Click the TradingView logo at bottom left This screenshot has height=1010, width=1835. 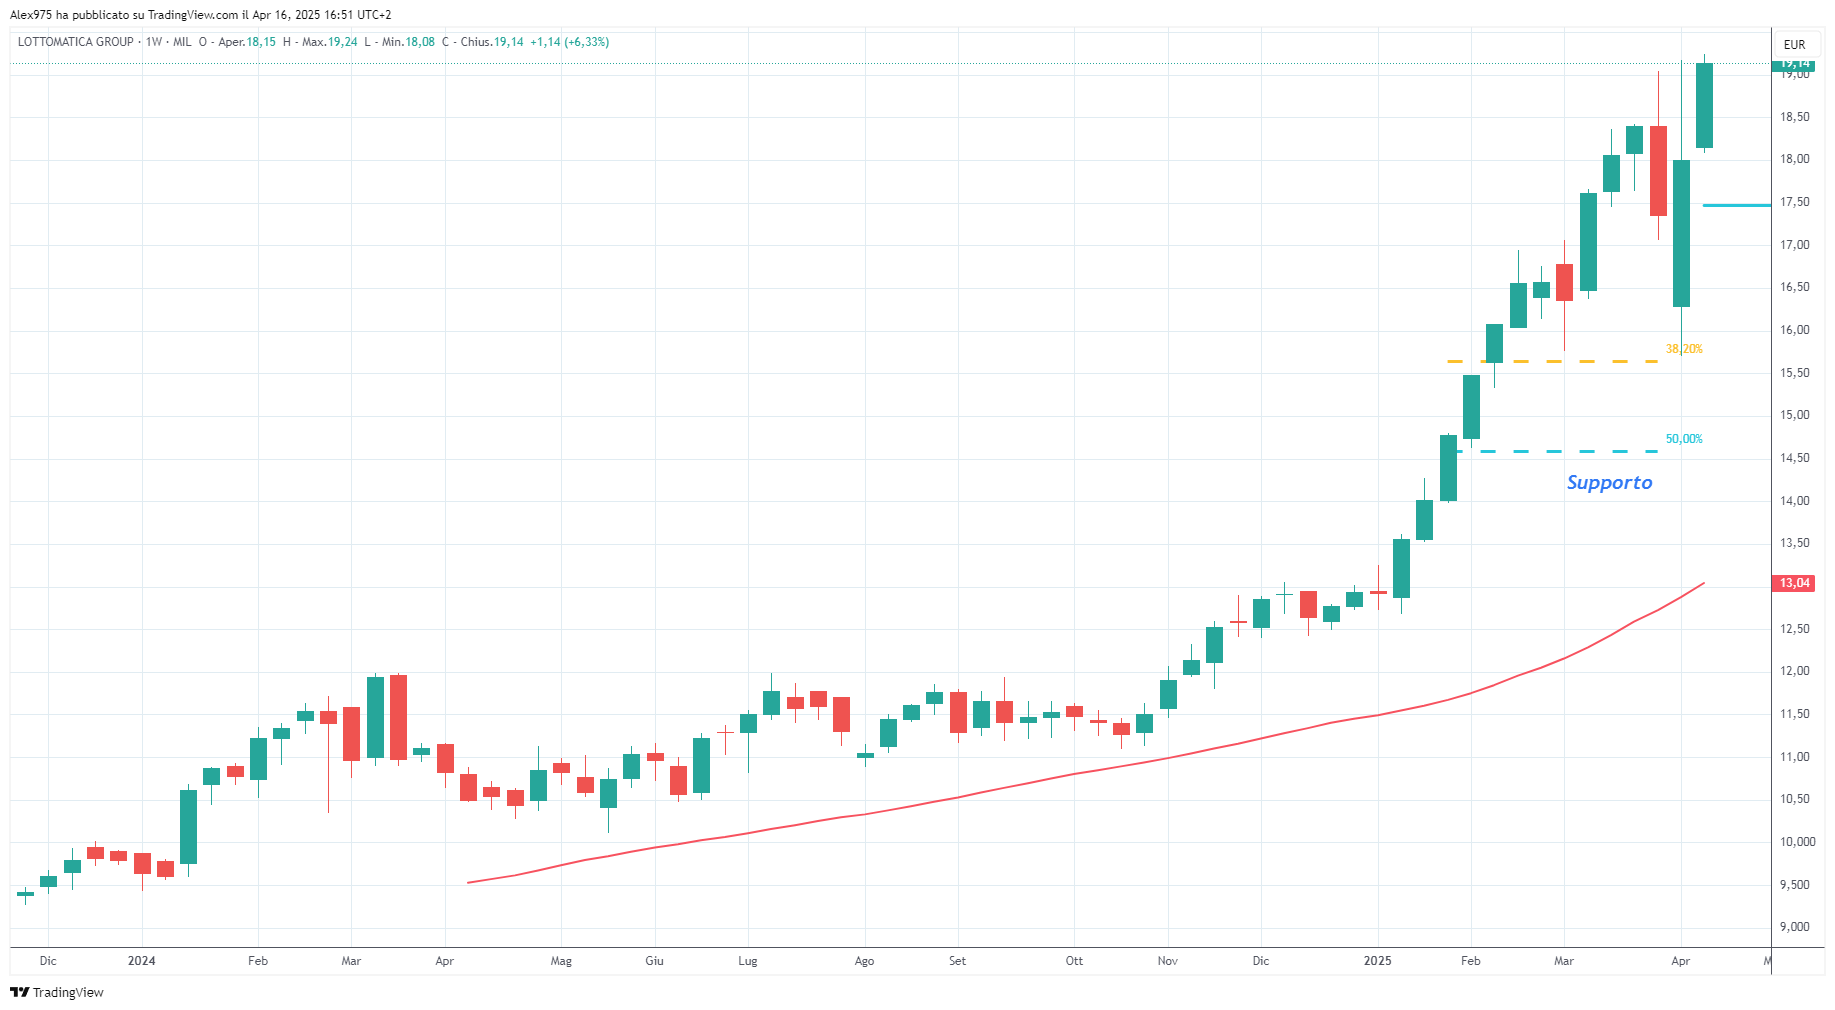click(x=57, y=992)
